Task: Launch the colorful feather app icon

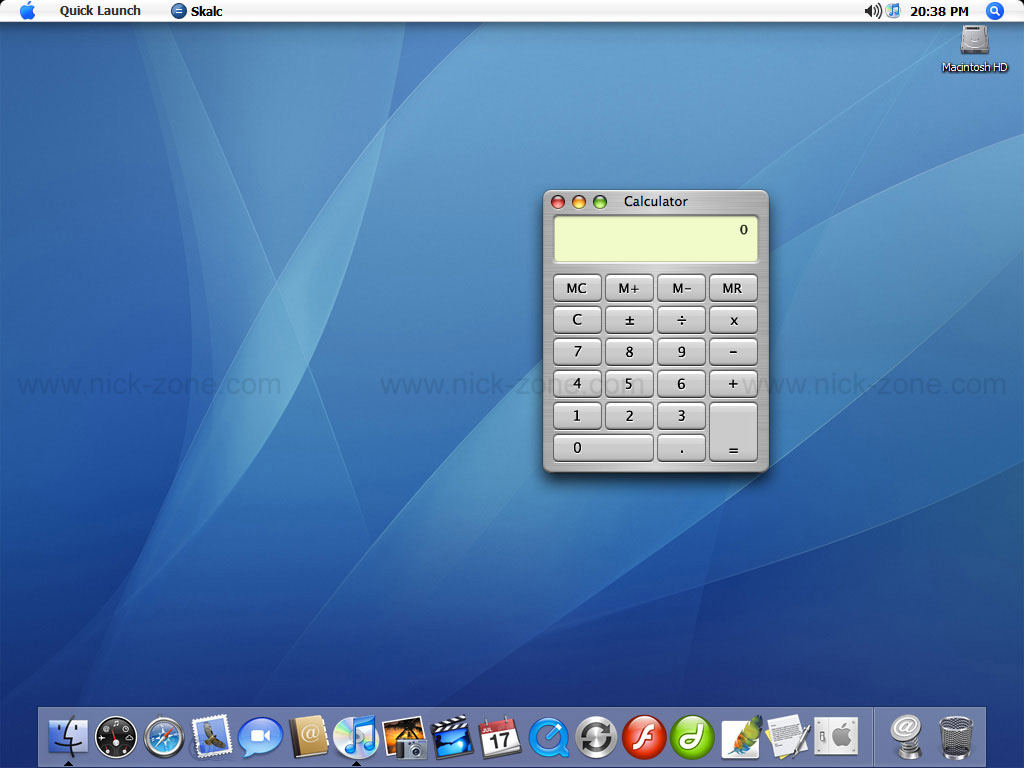Action: tap(741, 737)
